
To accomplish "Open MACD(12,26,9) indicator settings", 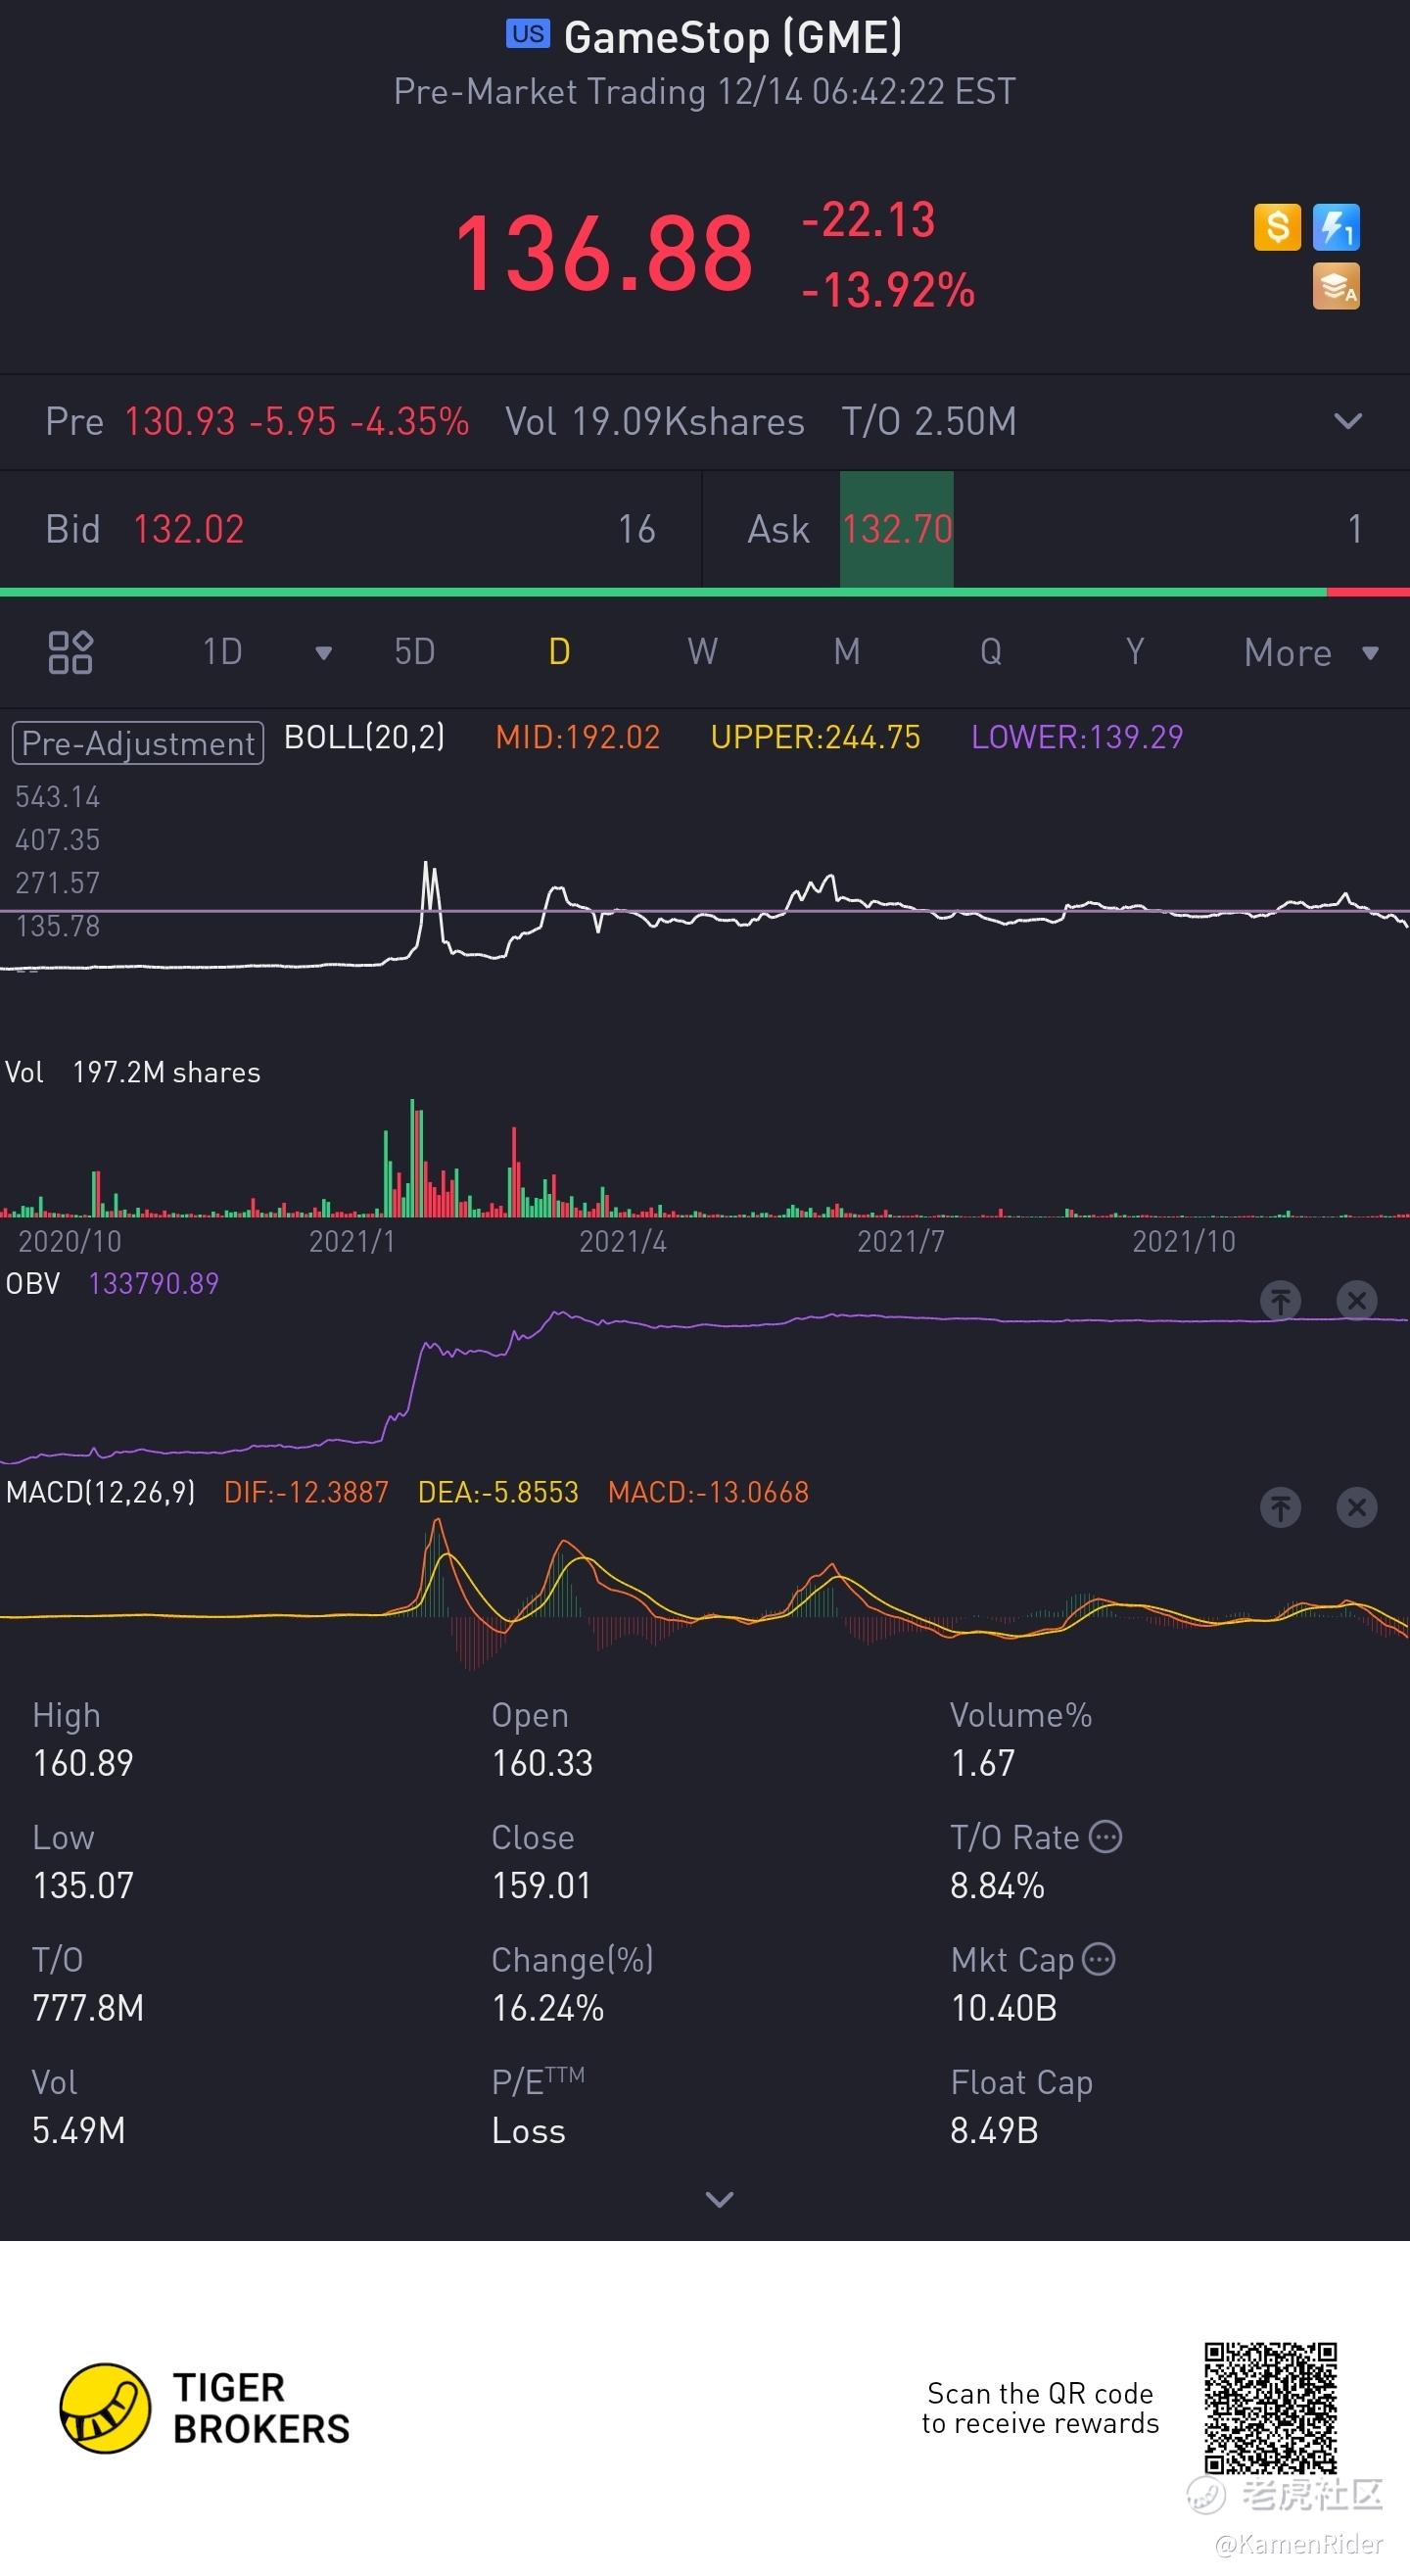I will coord(100,1492).
